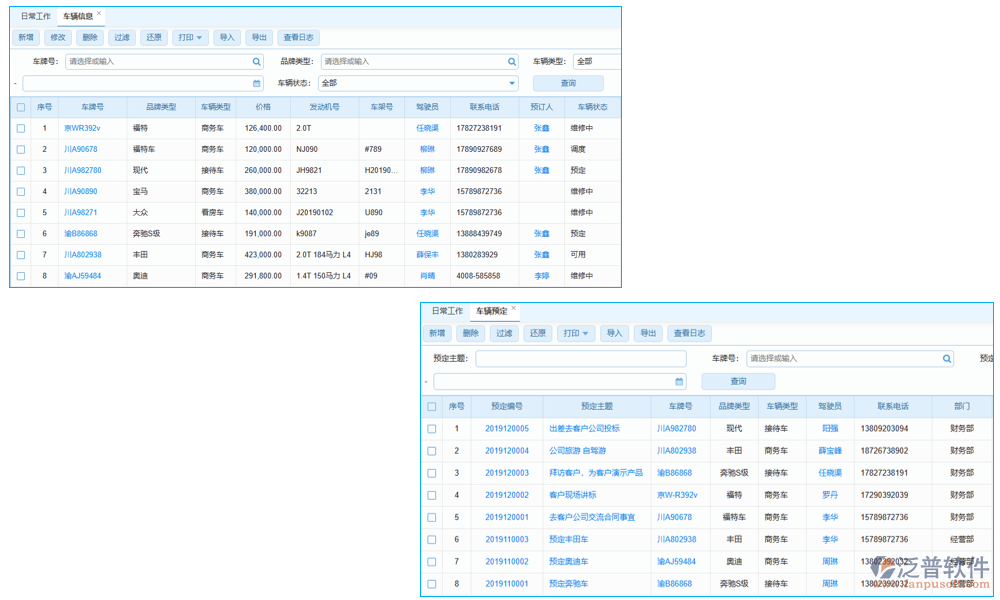Select the checkbox for booking 2019120003
Screen dimensions: 1000x600
click(x=432, y=473)
